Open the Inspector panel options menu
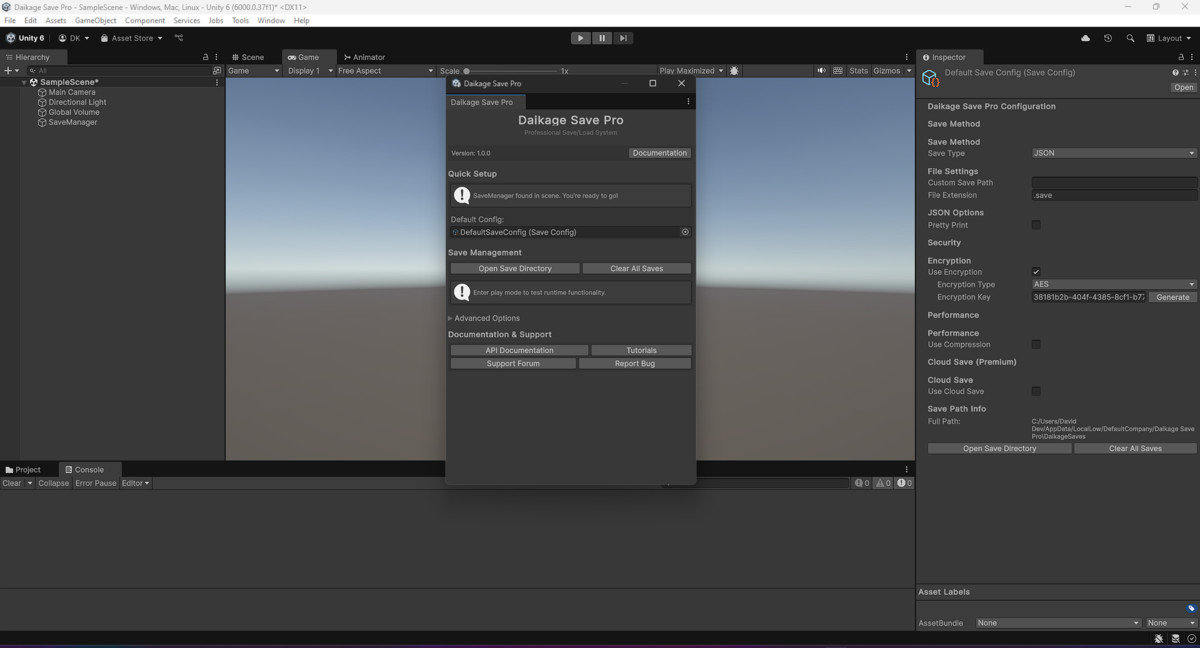Viewport: 1200px width, 648px height. pyautogui.click(x=1191, y=57)
